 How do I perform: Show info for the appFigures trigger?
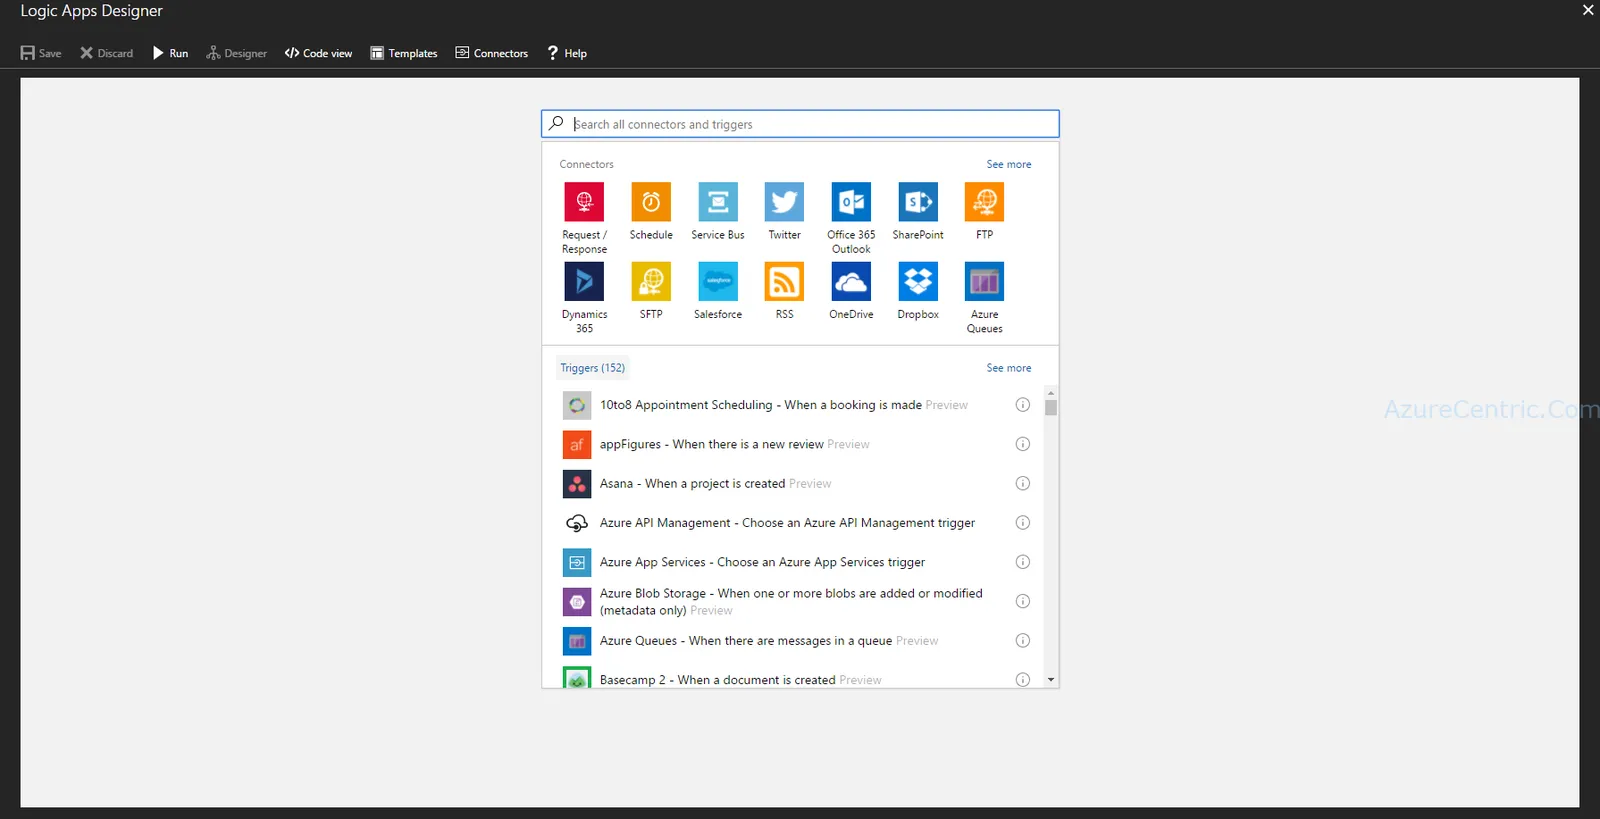[x=1022, y=444]
